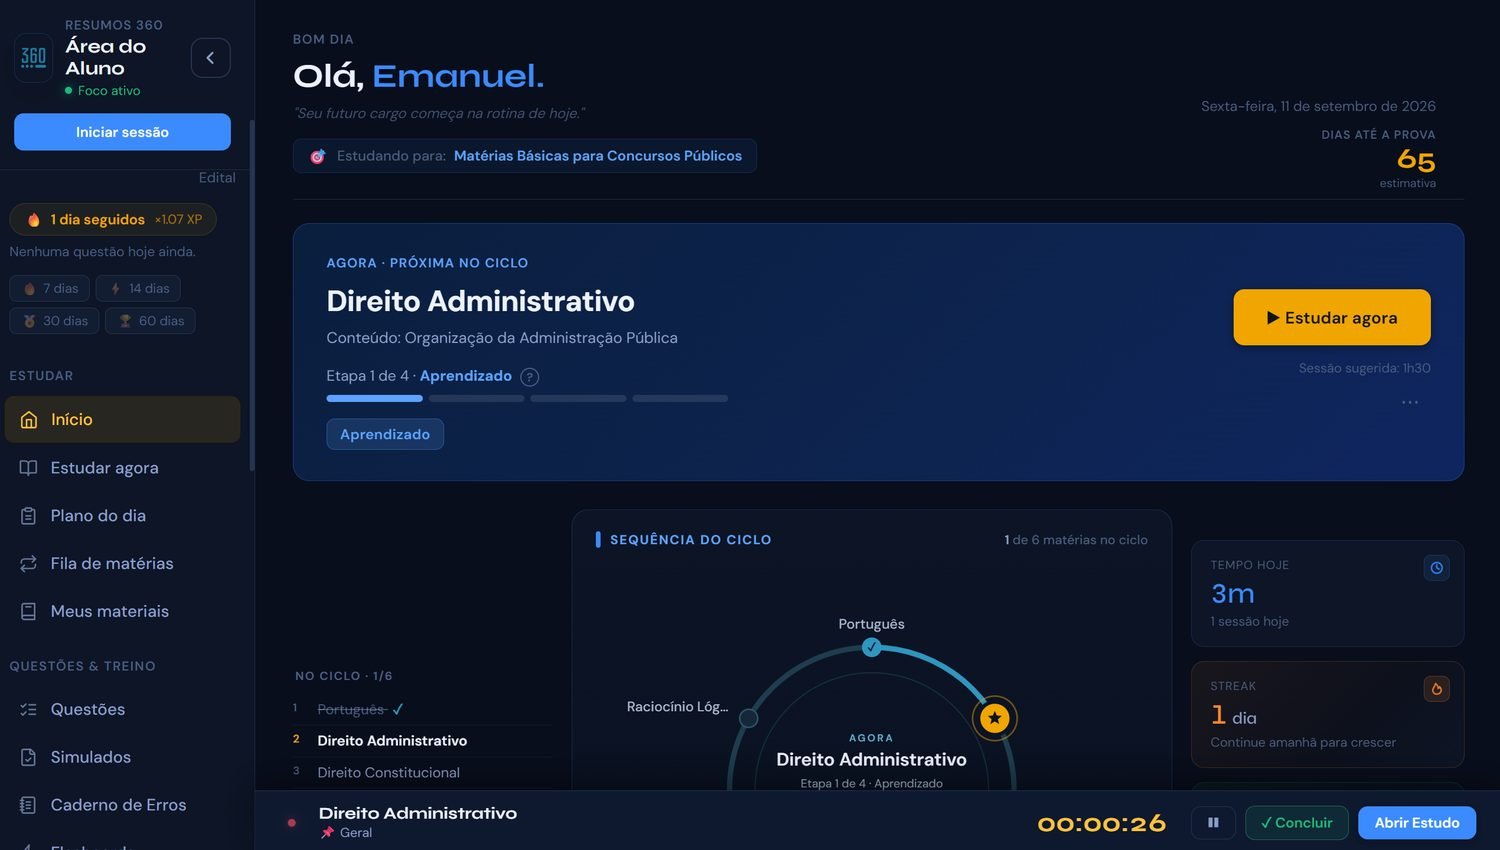Screen dimensions: 1500x850
Task: Collapse the sidebar with the chevron button
Action: [210, 58]
